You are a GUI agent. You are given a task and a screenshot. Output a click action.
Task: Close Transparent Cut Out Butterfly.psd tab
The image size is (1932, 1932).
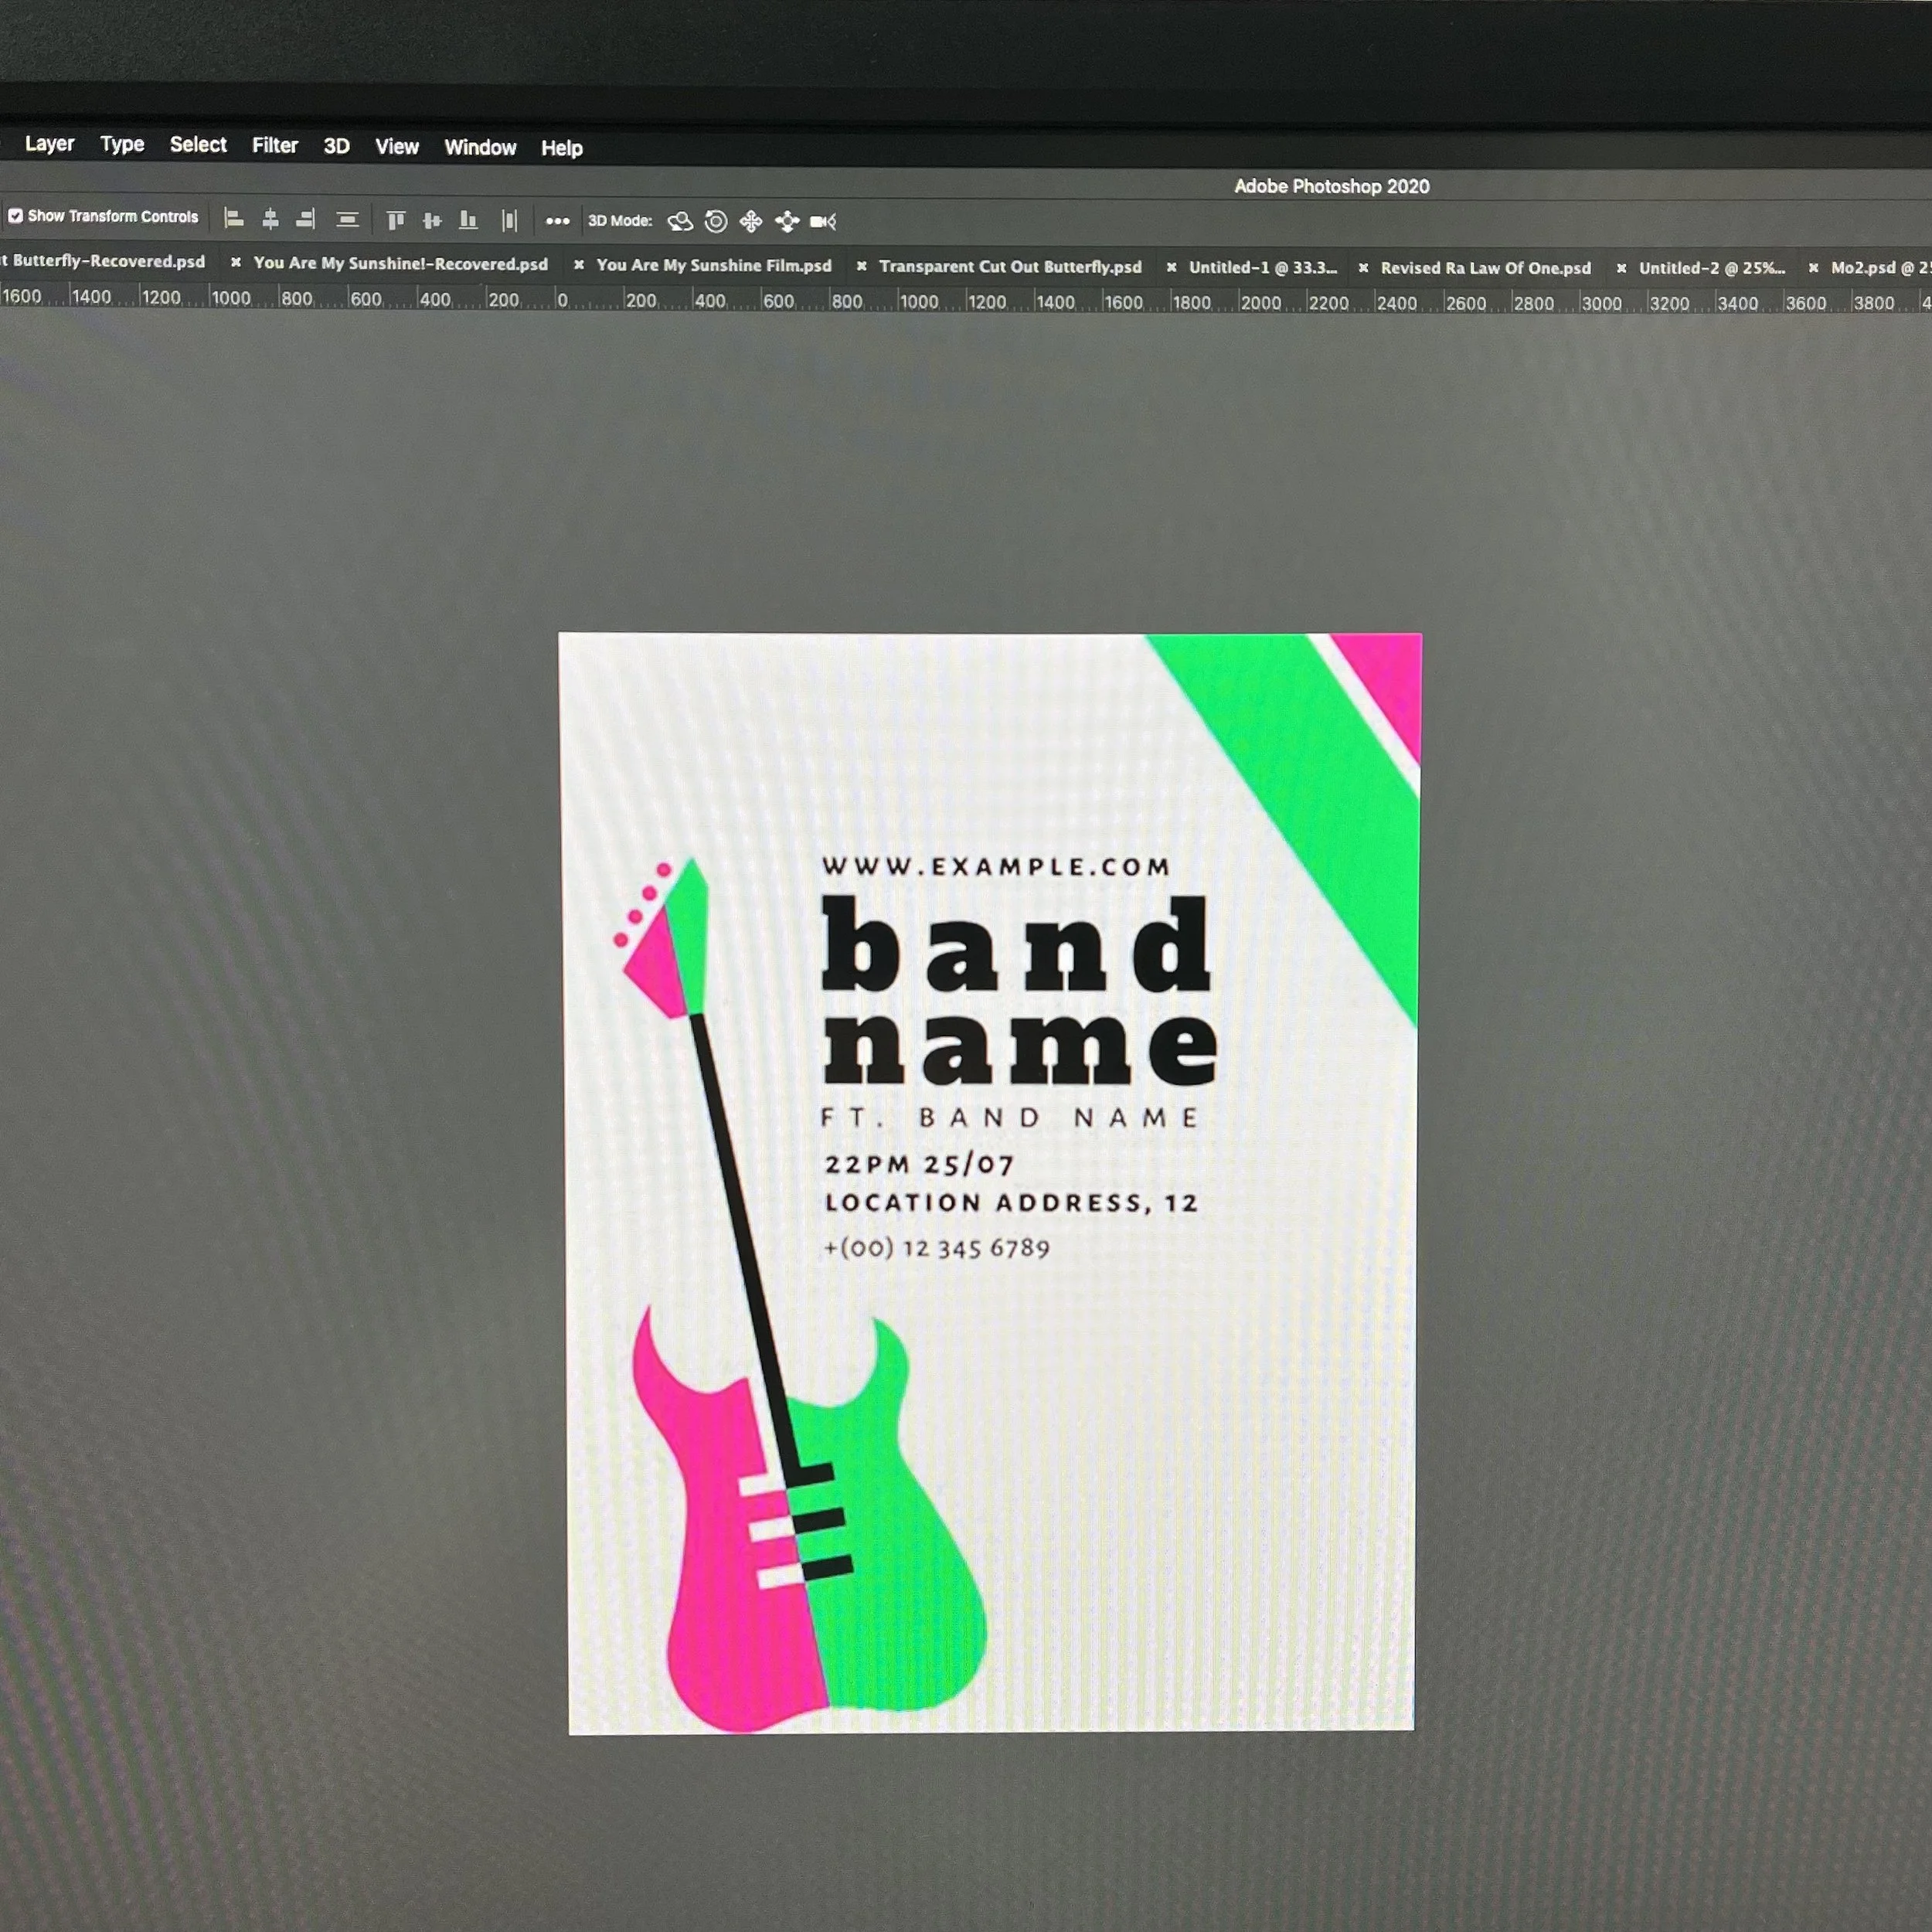pyautogui.click(x=861, y=266)
